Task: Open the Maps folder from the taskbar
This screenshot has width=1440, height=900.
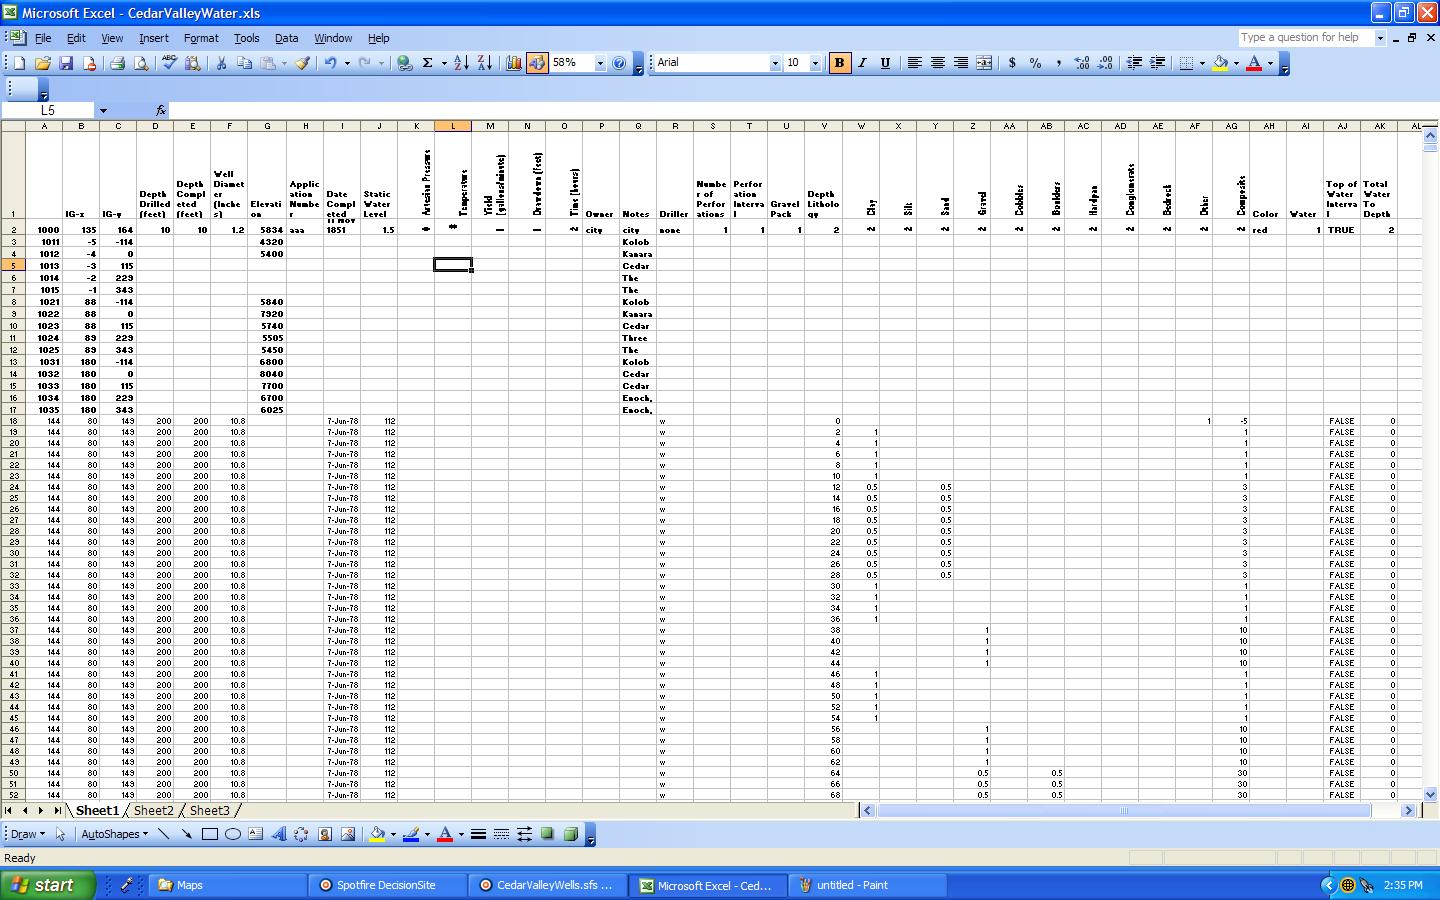Action: [228, 885]
